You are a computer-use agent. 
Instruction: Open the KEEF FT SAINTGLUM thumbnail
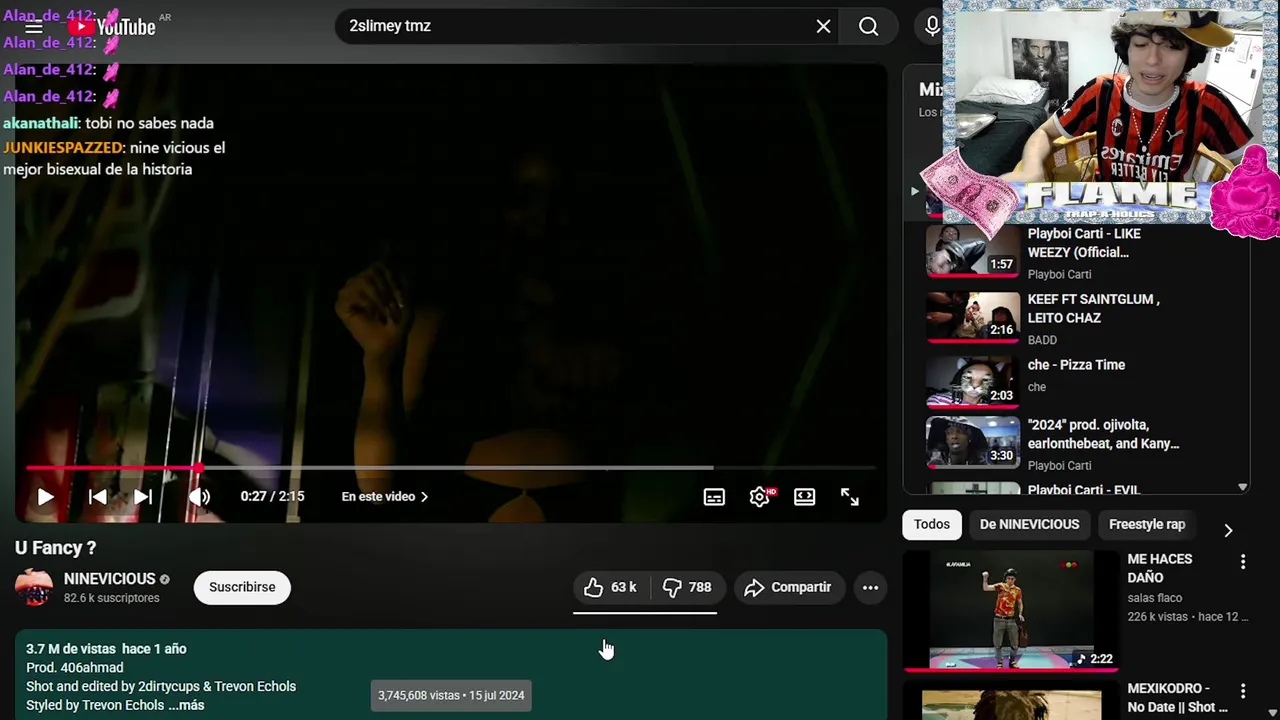pyautogui.click(x=972, y=316)
